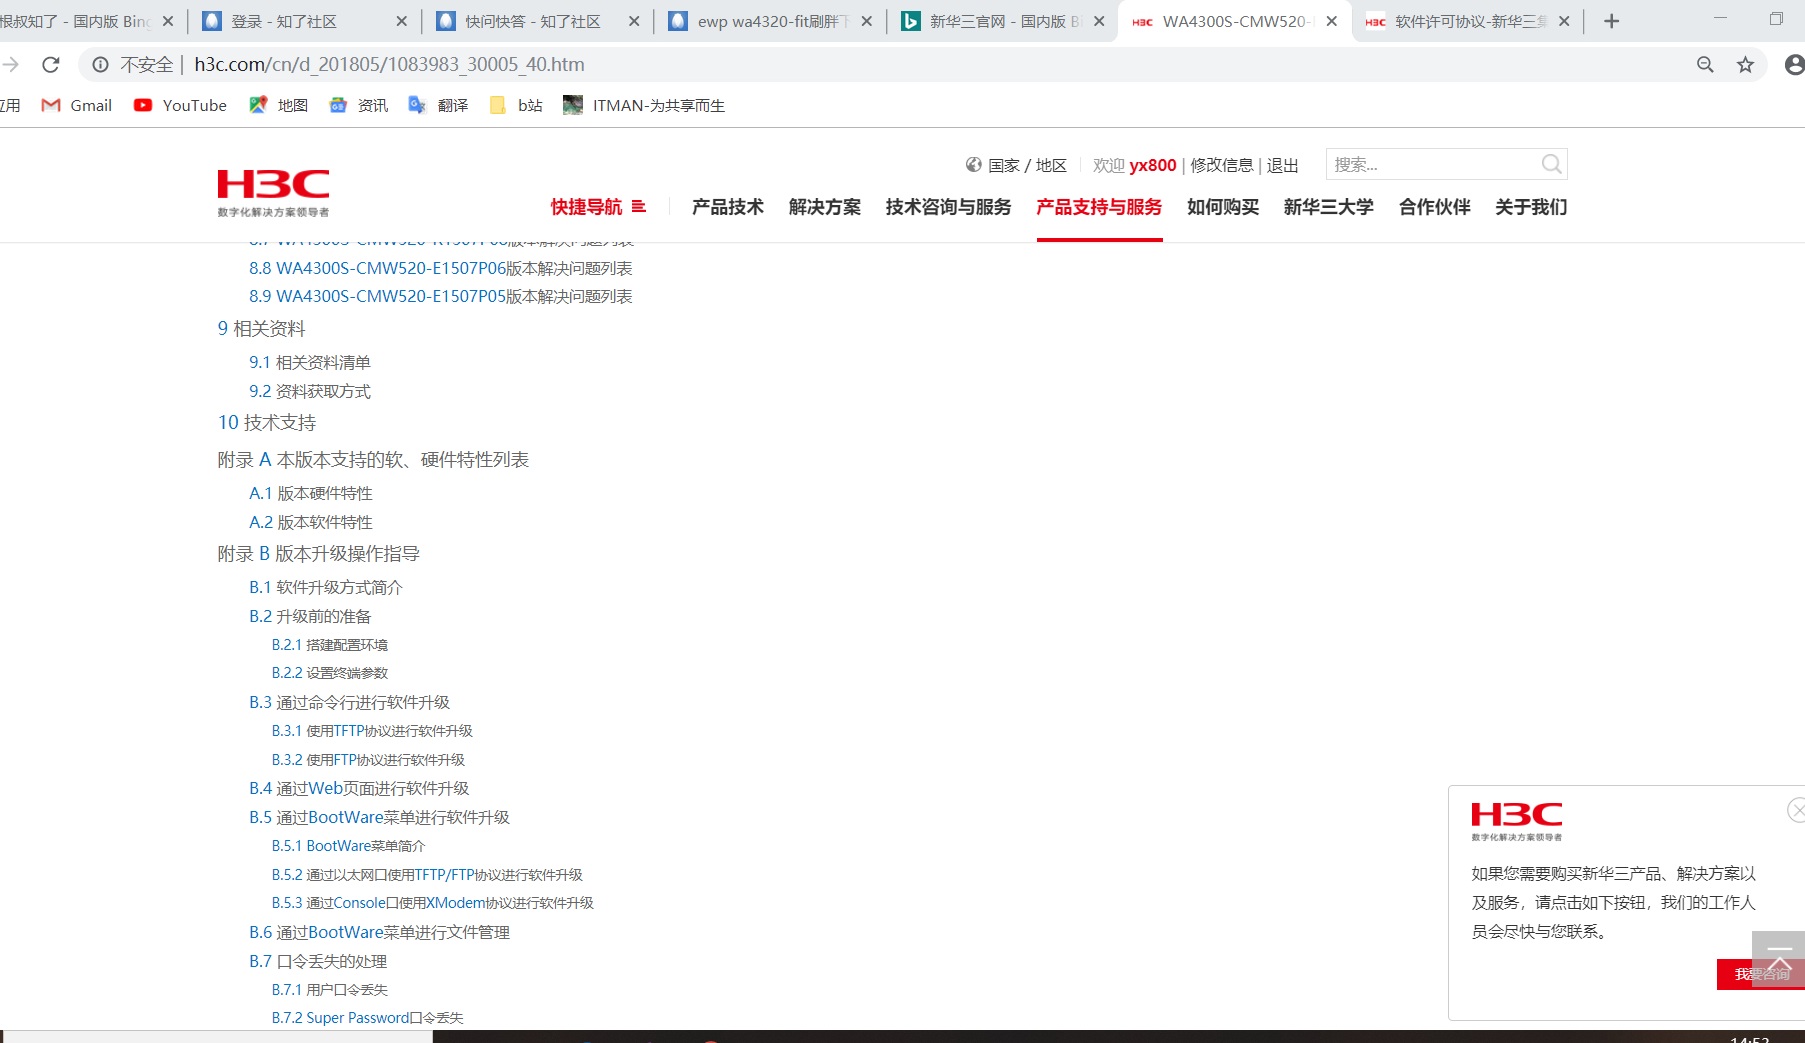Viewport: 1805px width, 1043px height.
Task: Open B.5 通过BootWare菜单进行软件升级
Action: pyautogui.click(x=379, y=817)
